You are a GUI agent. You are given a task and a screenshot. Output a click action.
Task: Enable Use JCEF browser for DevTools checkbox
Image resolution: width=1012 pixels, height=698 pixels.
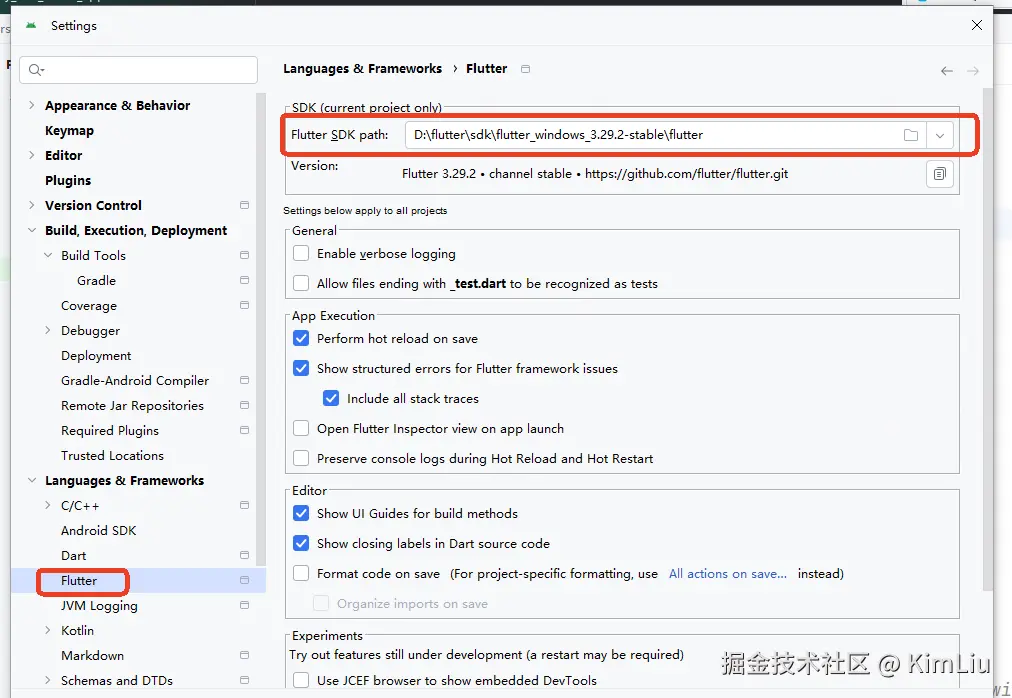coord(301,681)
